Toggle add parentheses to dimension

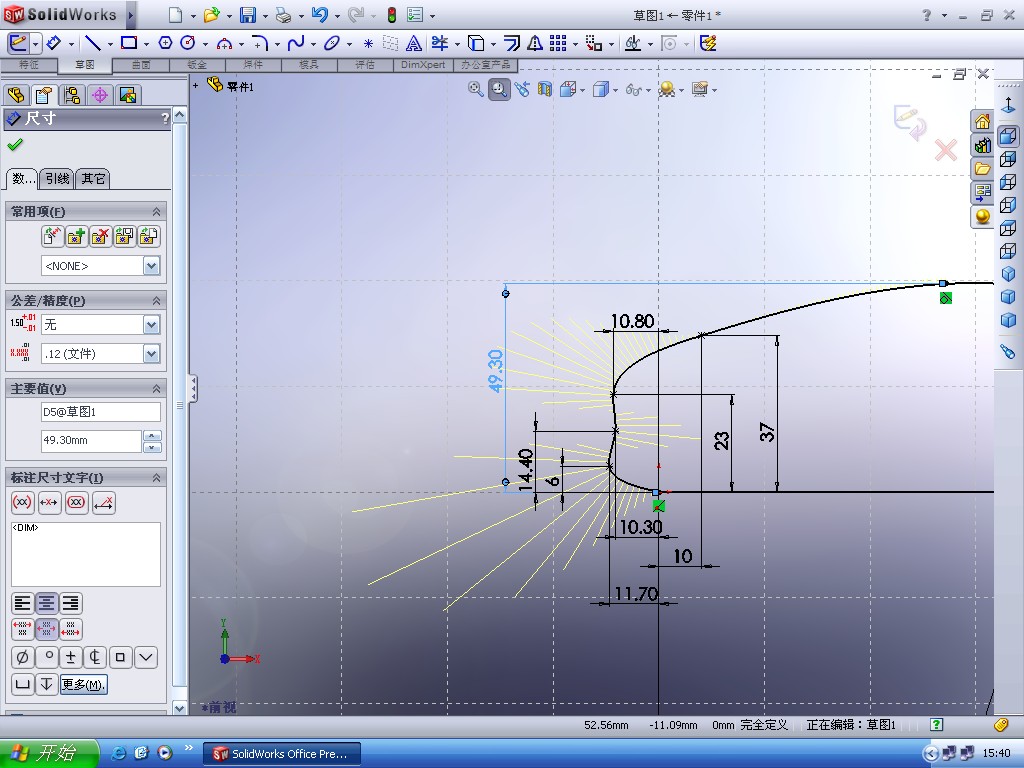[x=22, y=503]
